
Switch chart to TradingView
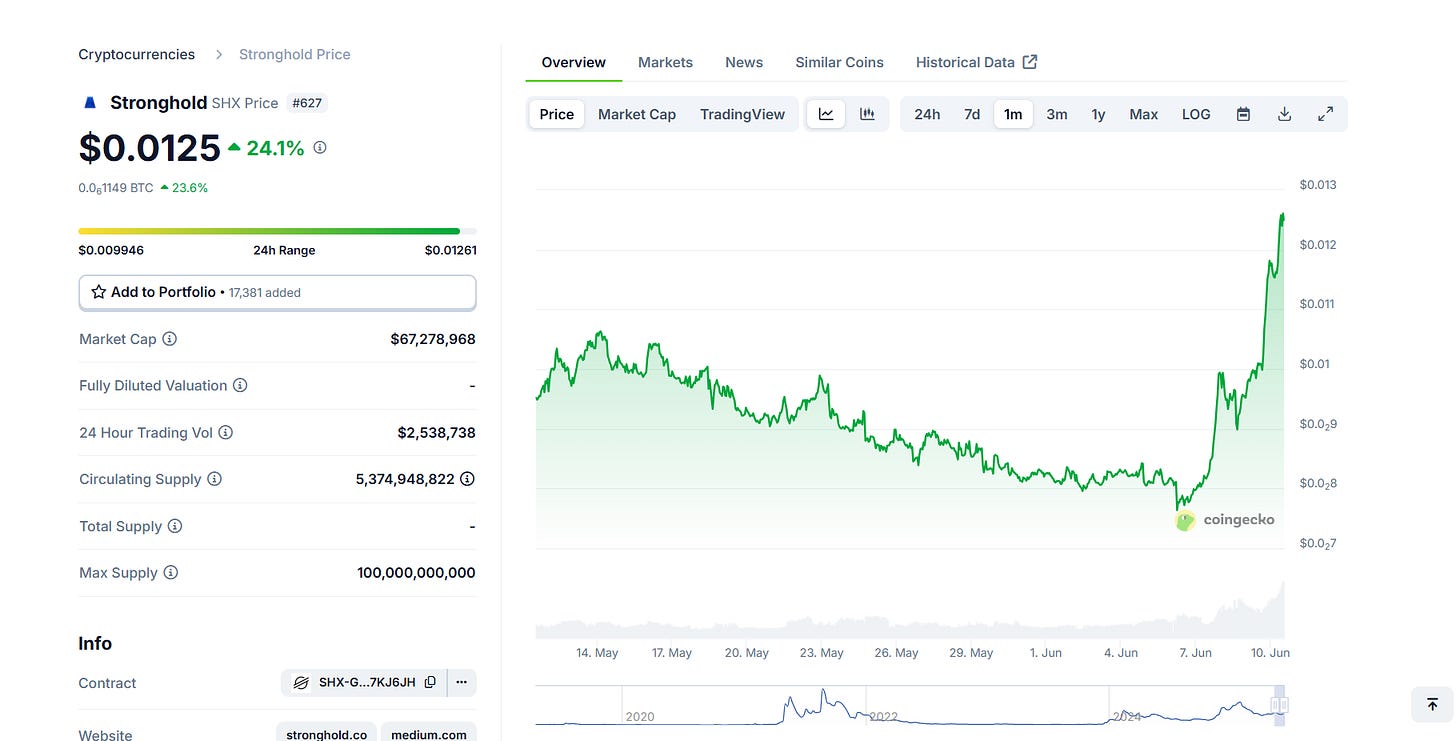coord(743,114)
